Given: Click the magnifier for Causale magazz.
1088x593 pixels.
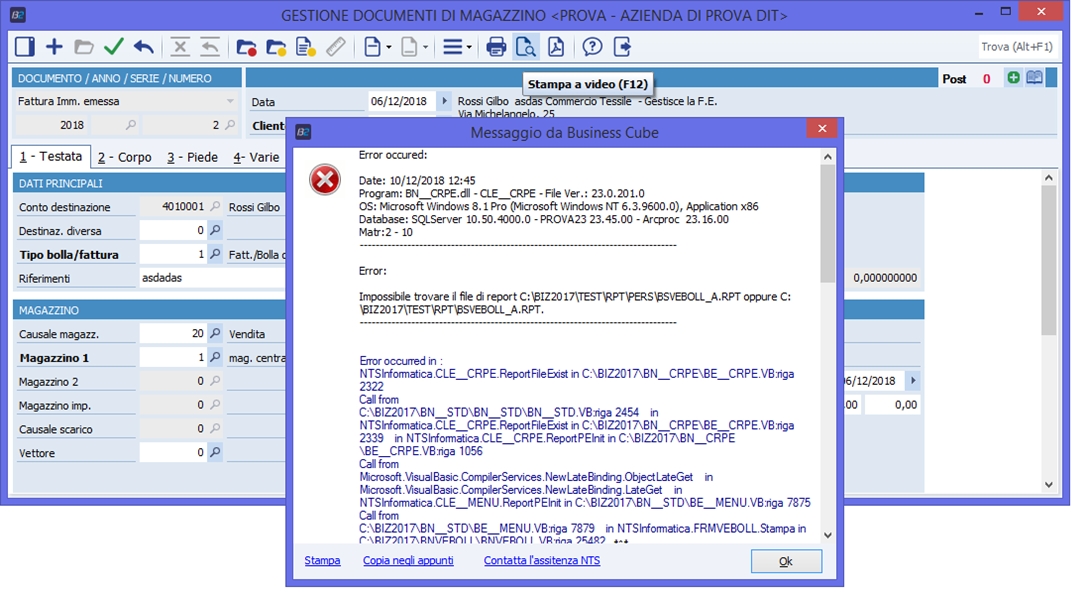Looking at the screenshot, I should coord(215,334).
